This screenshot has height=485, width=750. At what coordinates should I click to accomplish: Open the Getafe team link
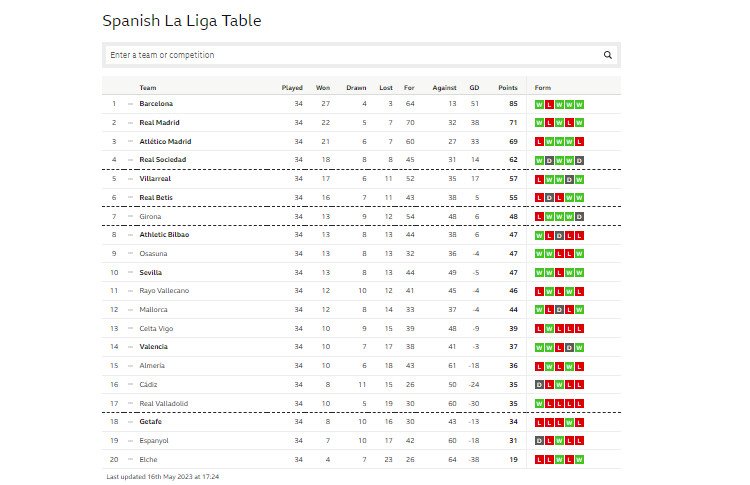click(x=150, y=422)
